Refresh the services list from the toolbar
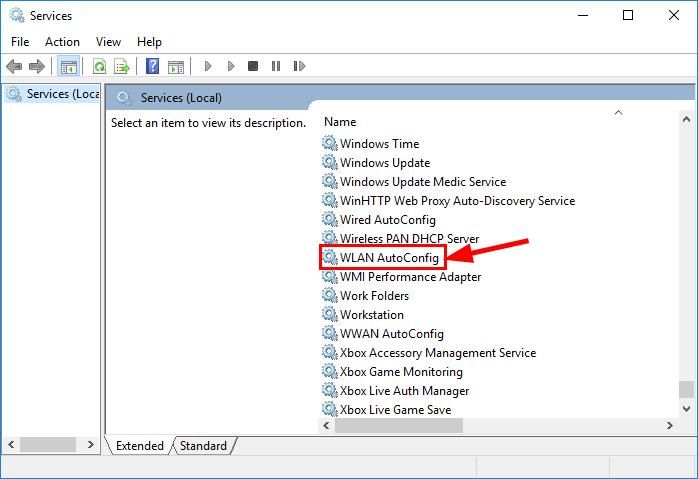 (x=99, y=67)
